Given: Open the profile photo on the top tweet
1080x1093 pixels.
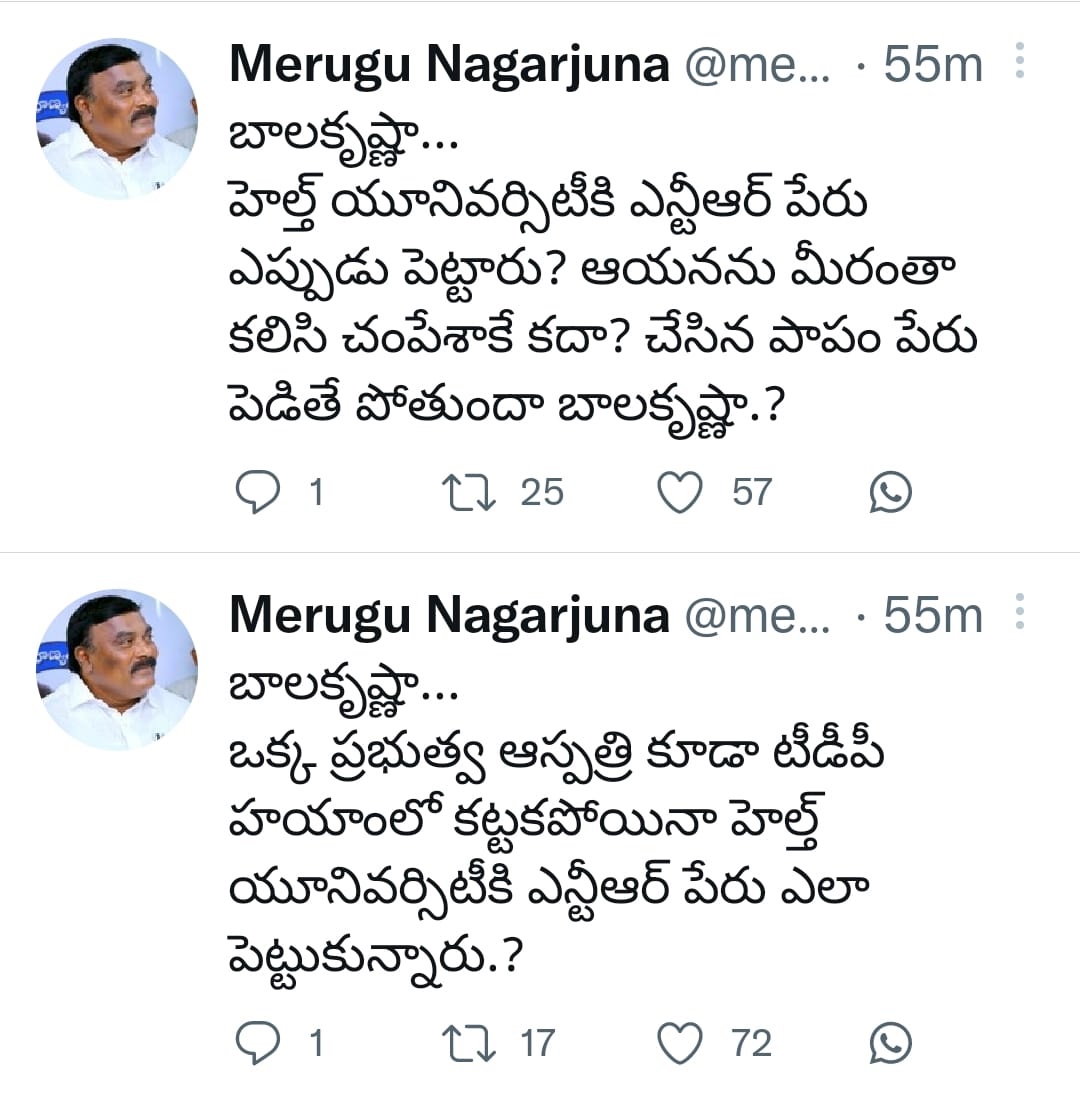Looking at the screenshot, I should tap(117, 118).
